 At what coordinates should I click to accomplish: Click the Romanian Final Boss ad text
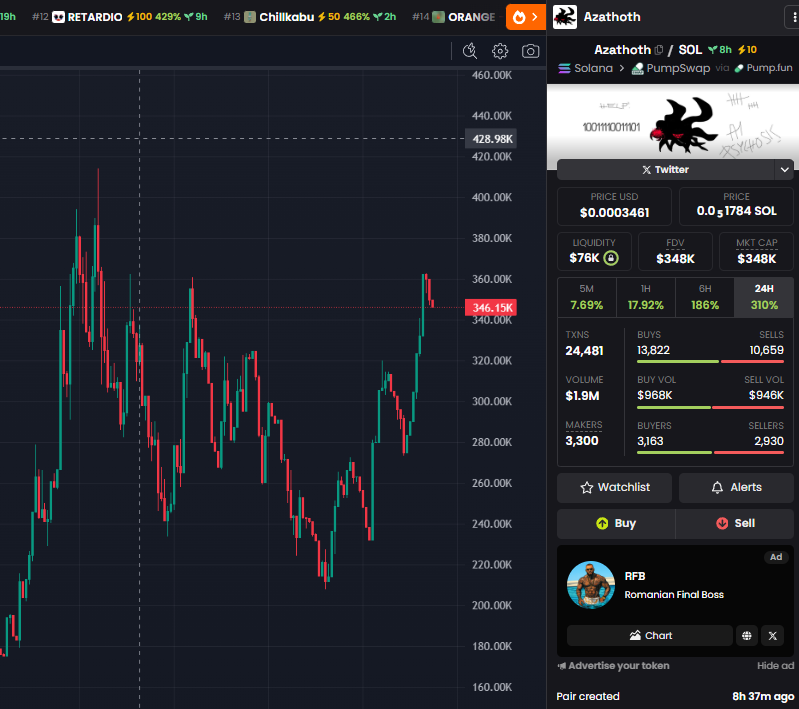(674, 595)
